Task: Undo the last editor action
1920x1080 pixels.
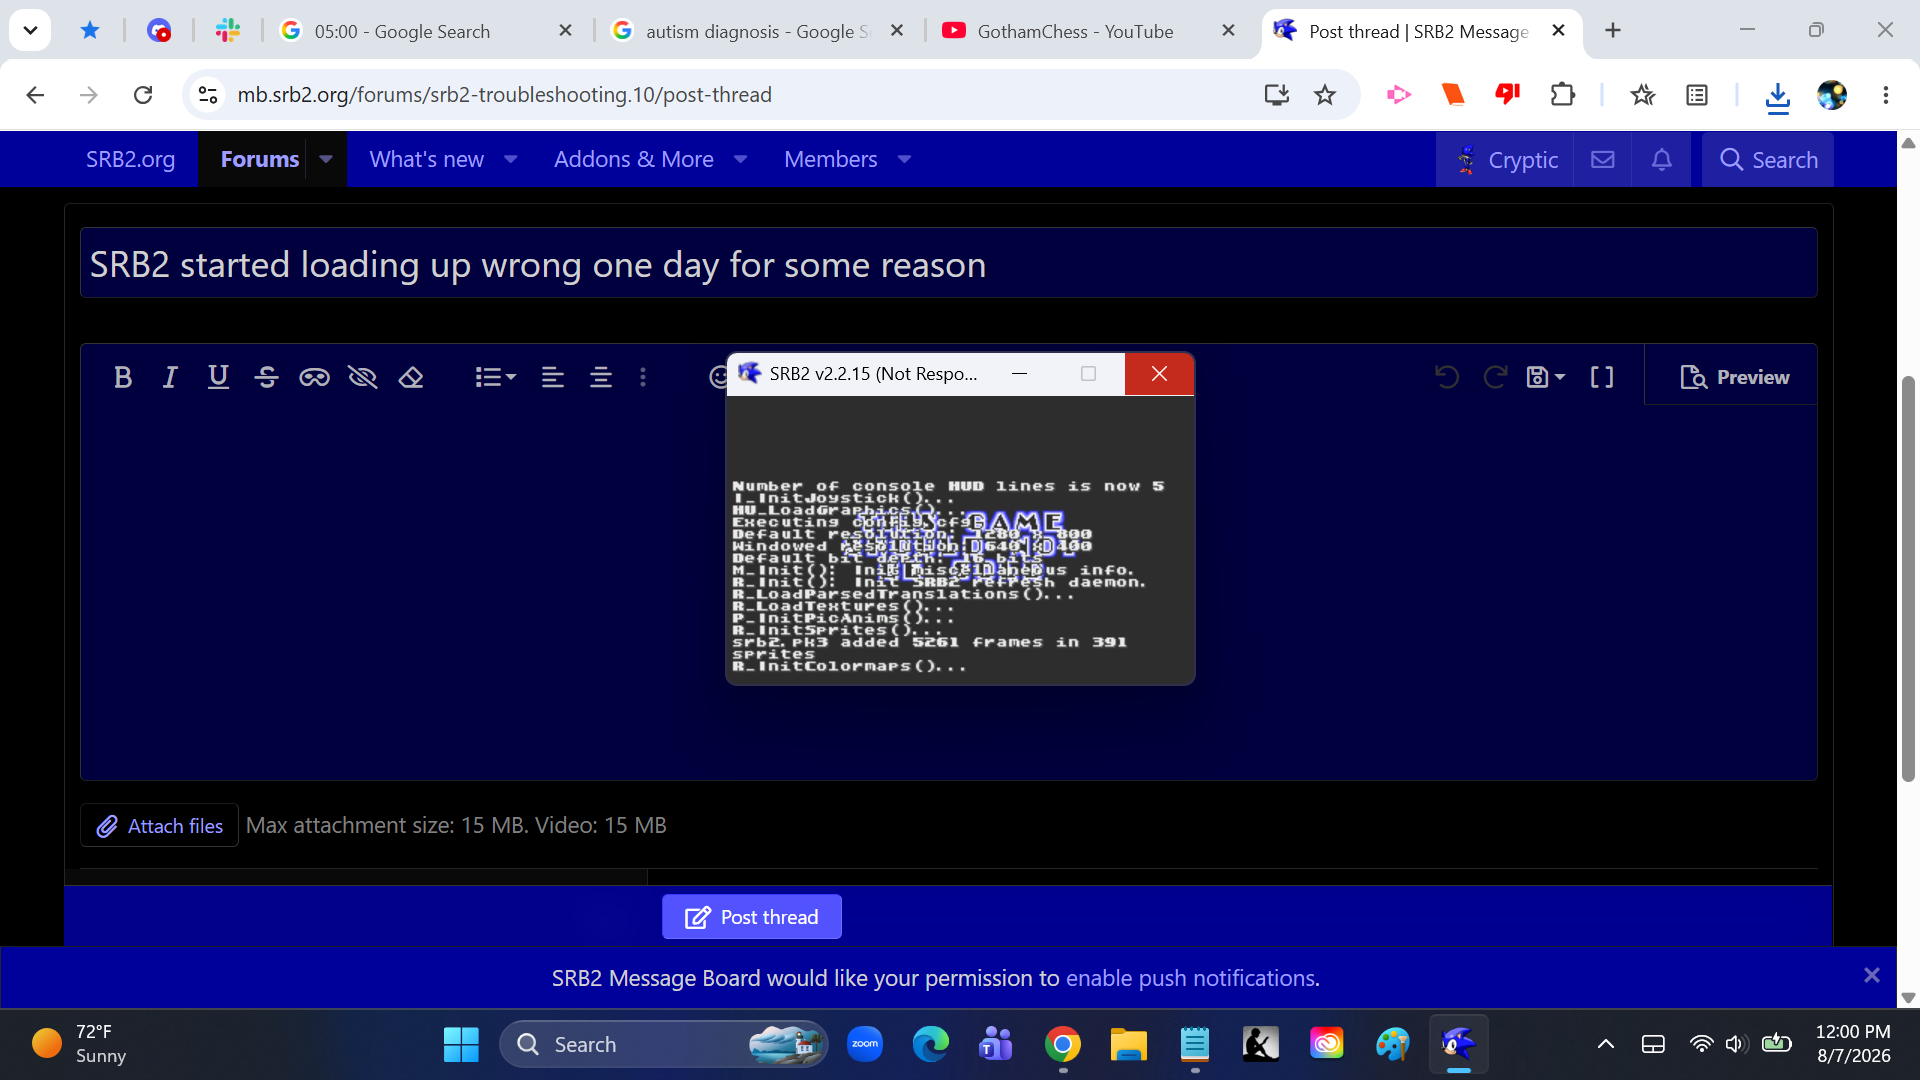Action: point(1447,377)
